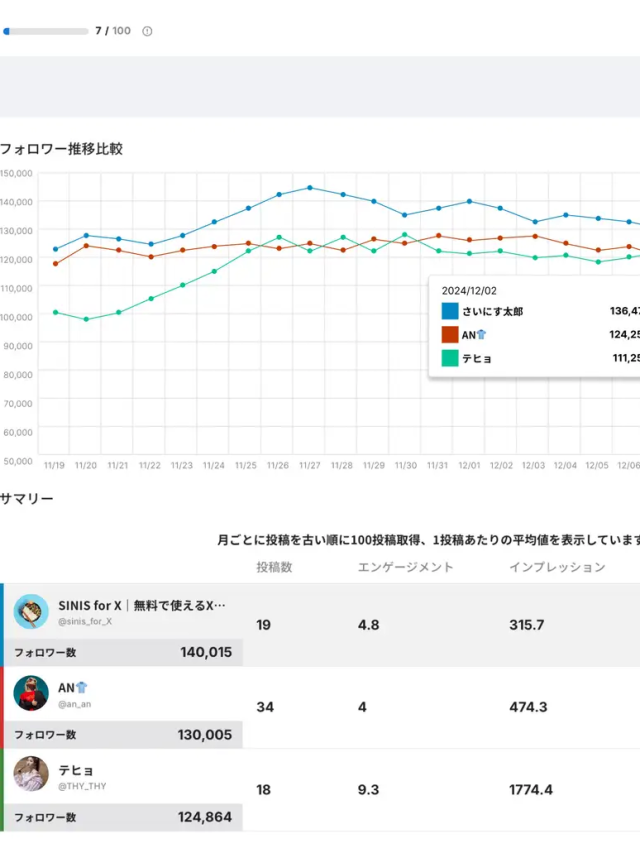The image size is (640, 853).
Task: Open the @THY_THY account handle
Action: point(82,786)
